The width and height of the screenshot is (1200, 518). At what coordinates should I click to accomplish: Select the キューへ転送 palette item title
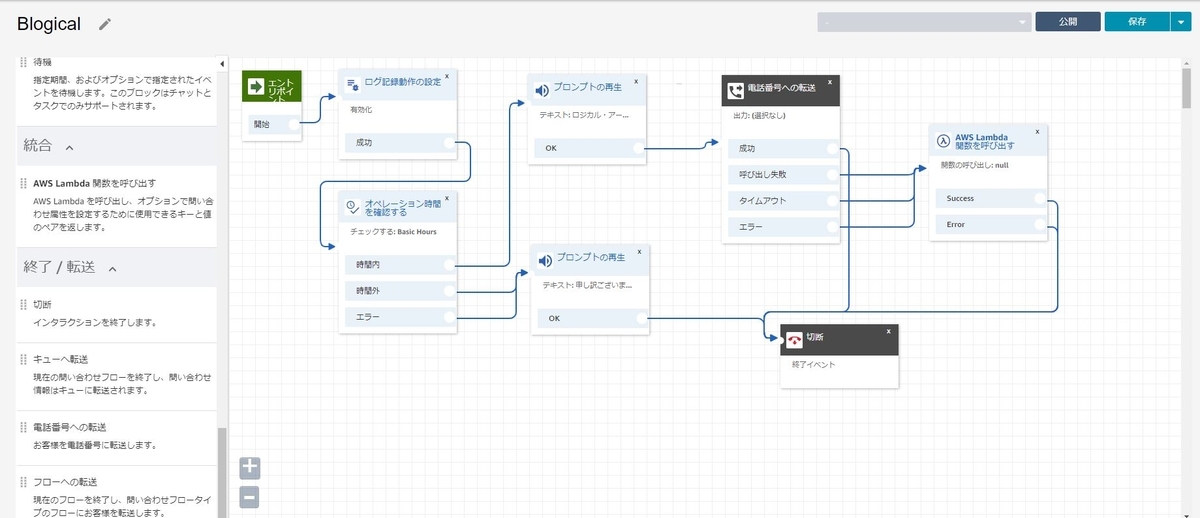60,359
